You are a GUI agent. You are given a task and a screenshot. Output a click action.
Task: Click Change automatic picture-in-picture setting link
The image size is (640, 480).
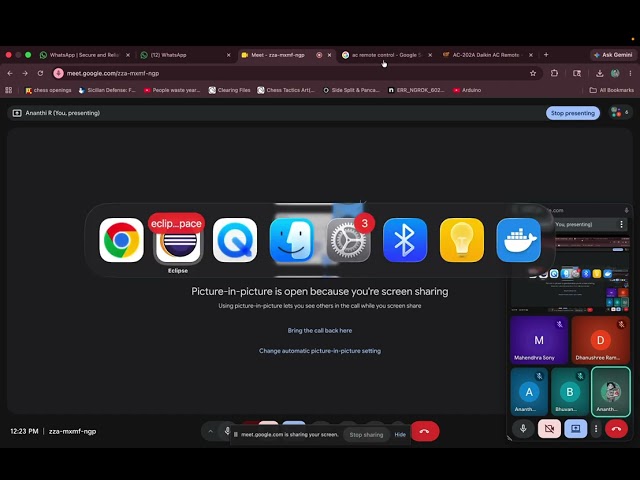[x=320, y=351]
